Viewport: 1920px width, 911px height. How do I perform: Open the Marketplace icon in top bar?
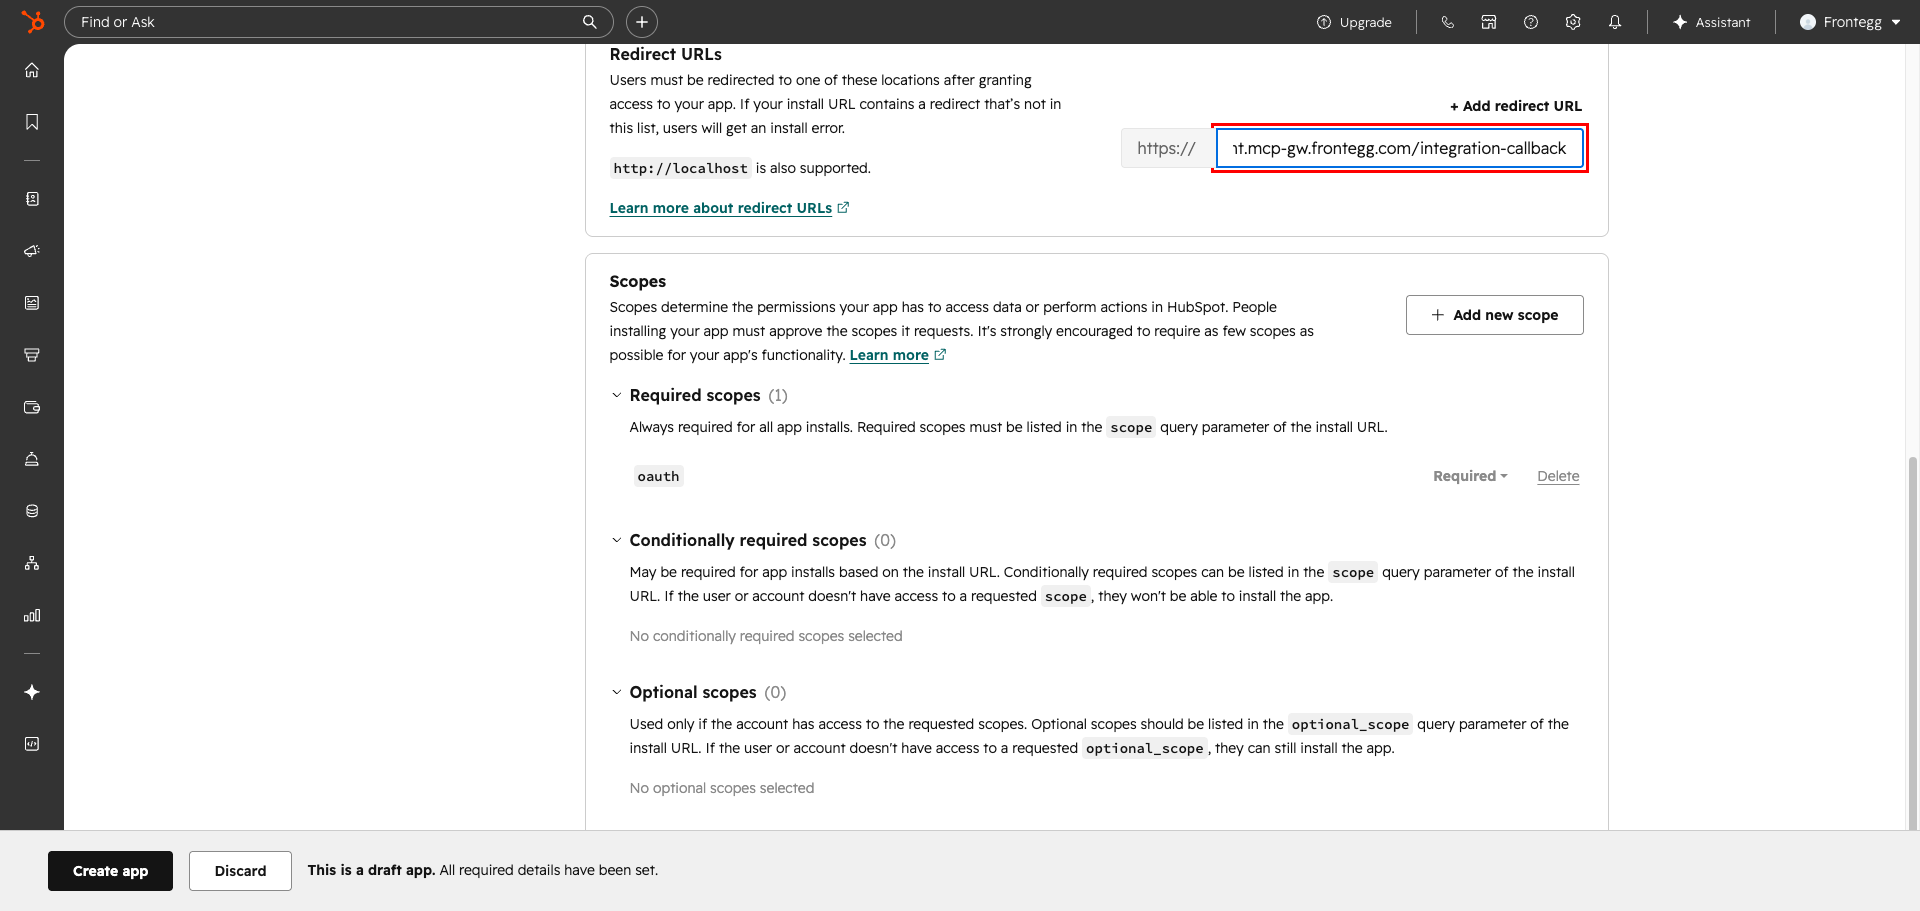pyautogui.click(x=1489, y=22)
